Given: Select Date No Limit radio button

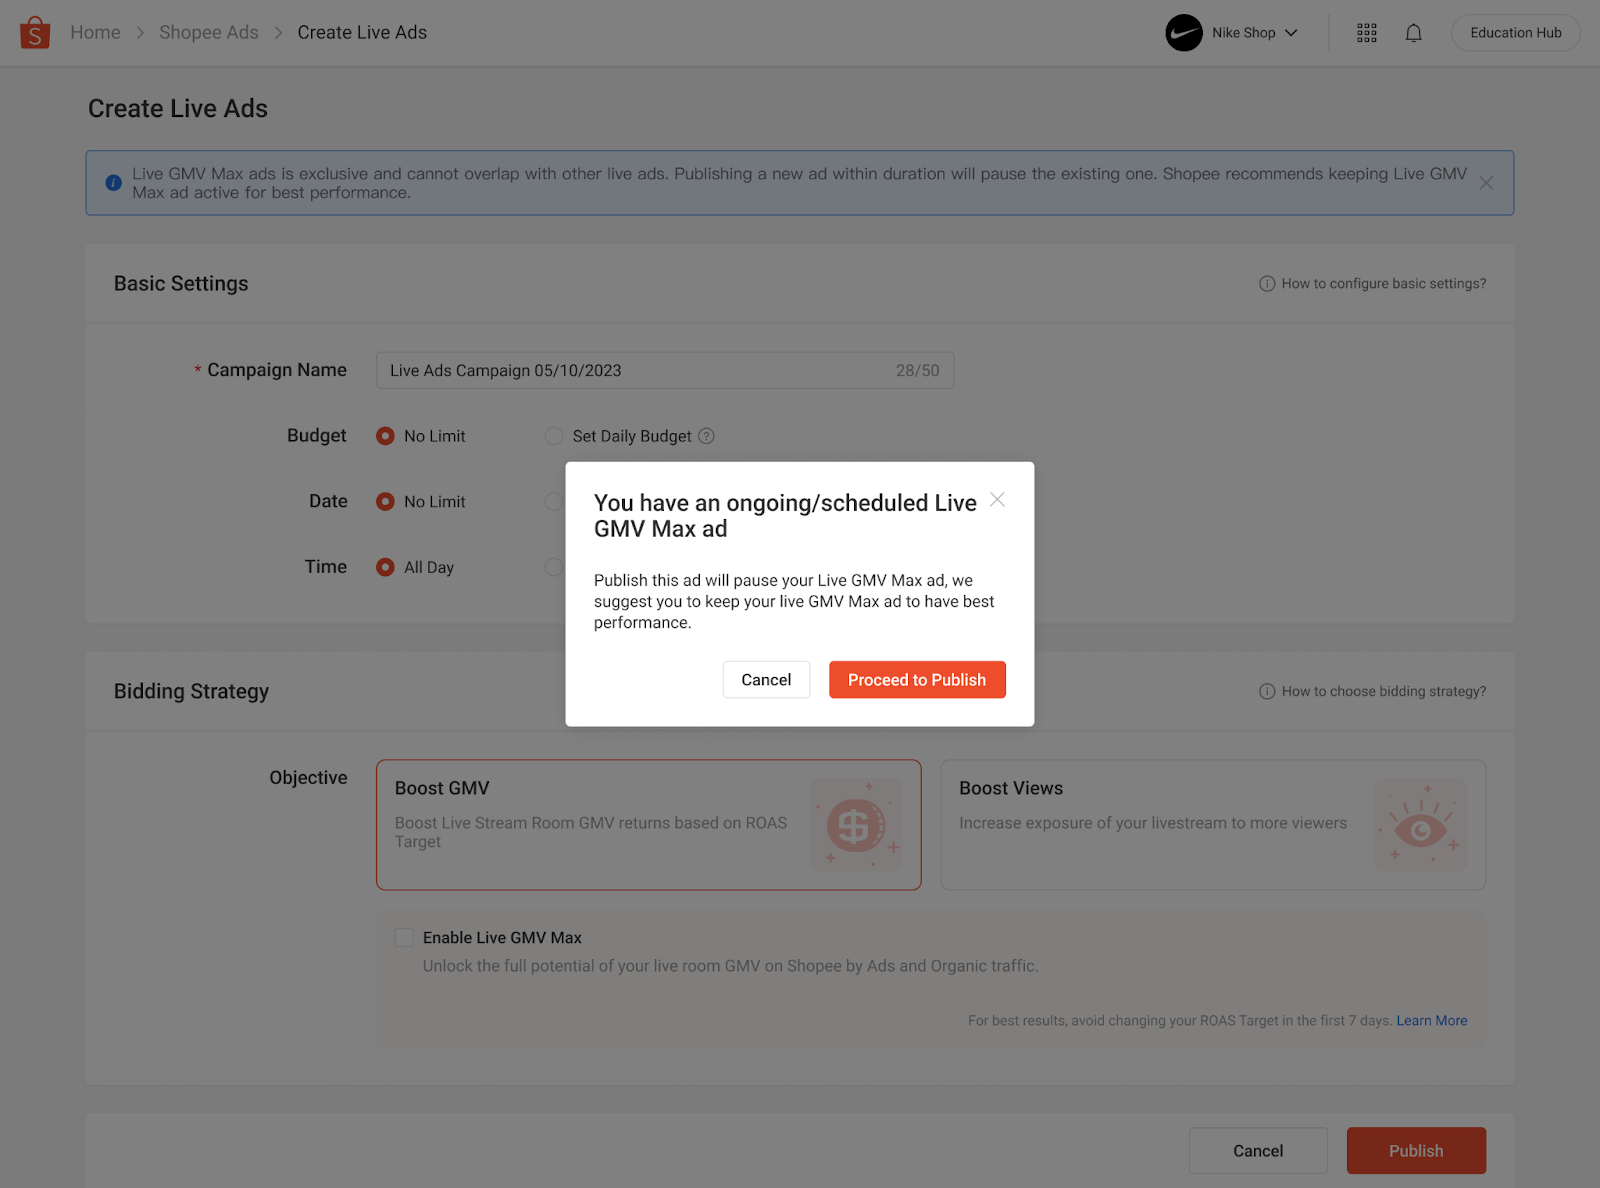Looking at the screenshot, I should (385, 502).
